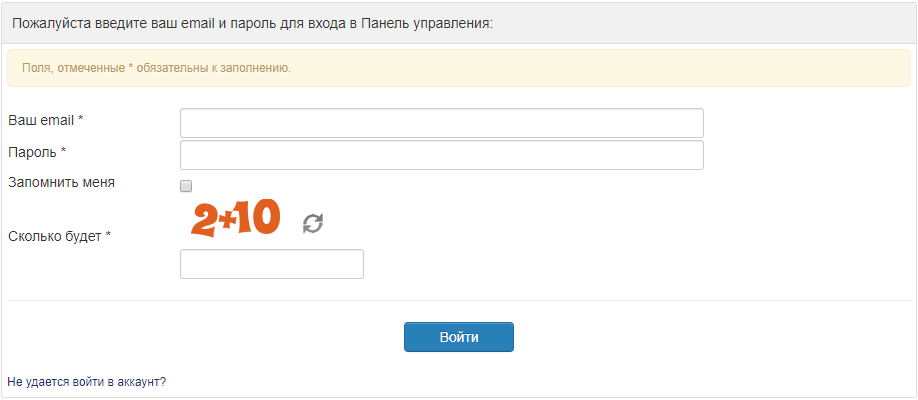Focus the "Пароль" password field
The image size is (918, 400).
point(441,155)
